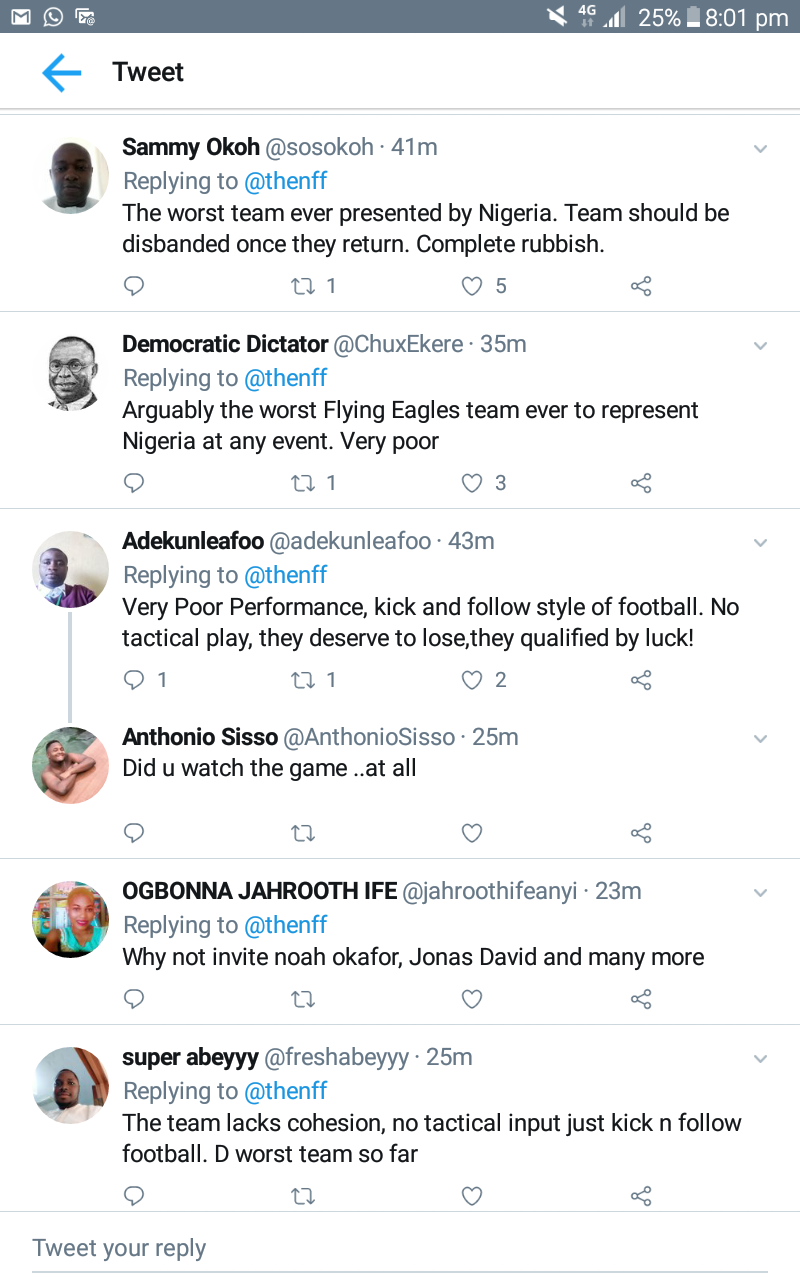Viewport: 800px width, 1280px height.
Task: View Democratic Dictator's profile picture
Action: (71, 372)
